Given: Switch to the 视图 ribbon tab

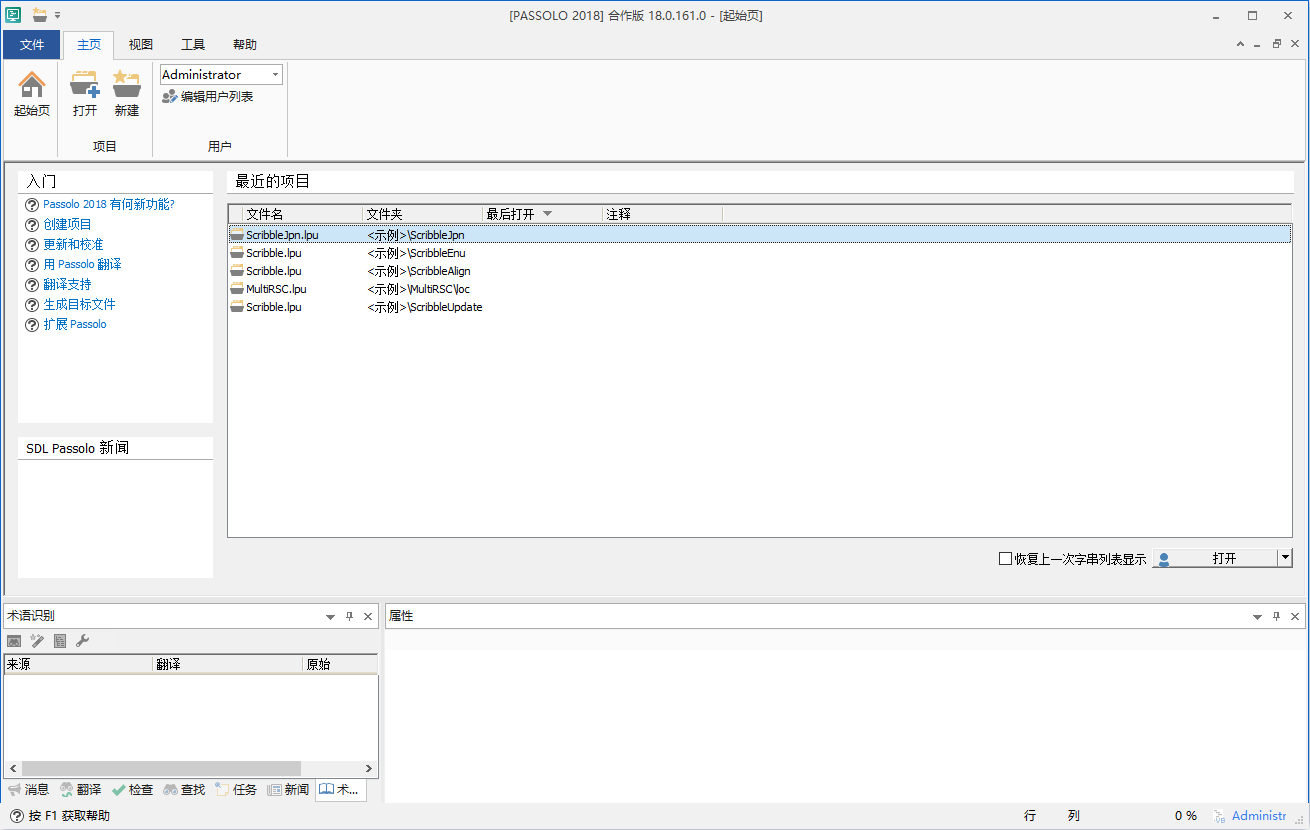Looking at the screenshot, I should (x=141, y=45).
